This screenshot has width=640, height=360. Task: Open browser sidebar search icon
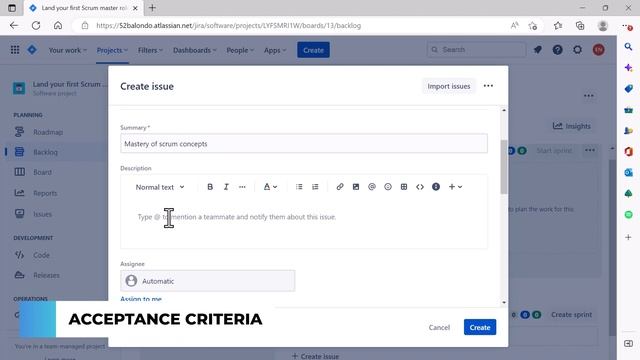pos(629,47)
